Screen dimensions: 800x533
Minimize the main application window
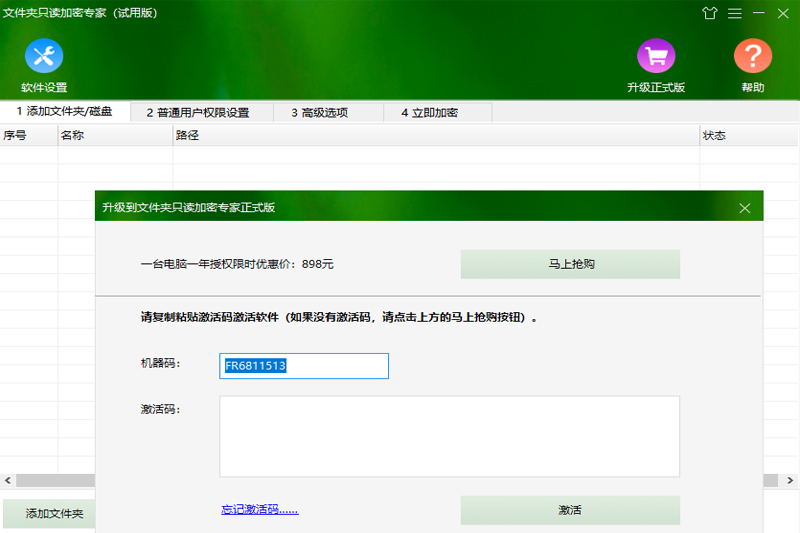click(759, 13)
